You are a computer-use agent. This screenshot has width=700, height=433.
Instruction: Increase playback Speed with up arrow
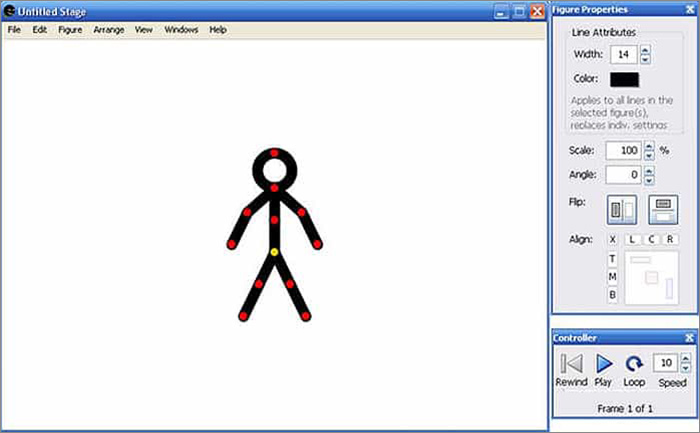click(683, 357)
